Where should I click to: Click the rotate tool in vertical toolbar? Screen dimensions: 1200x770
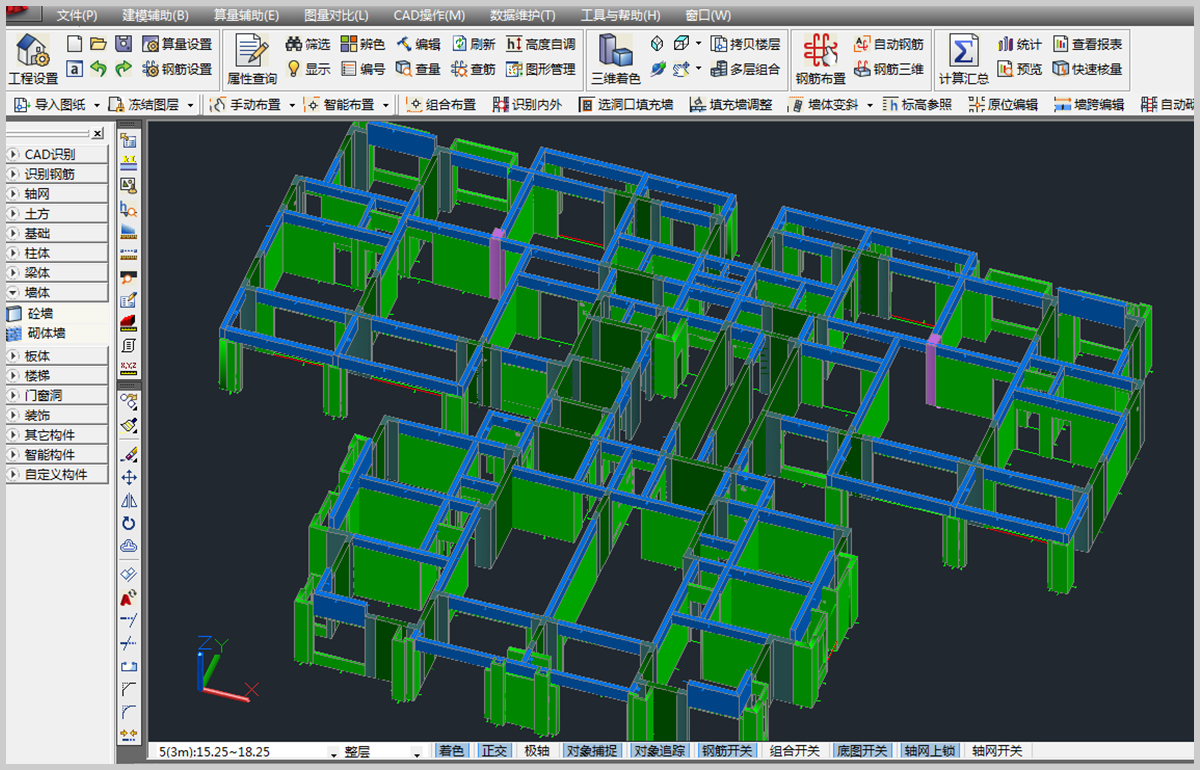[x=128, y=523]
